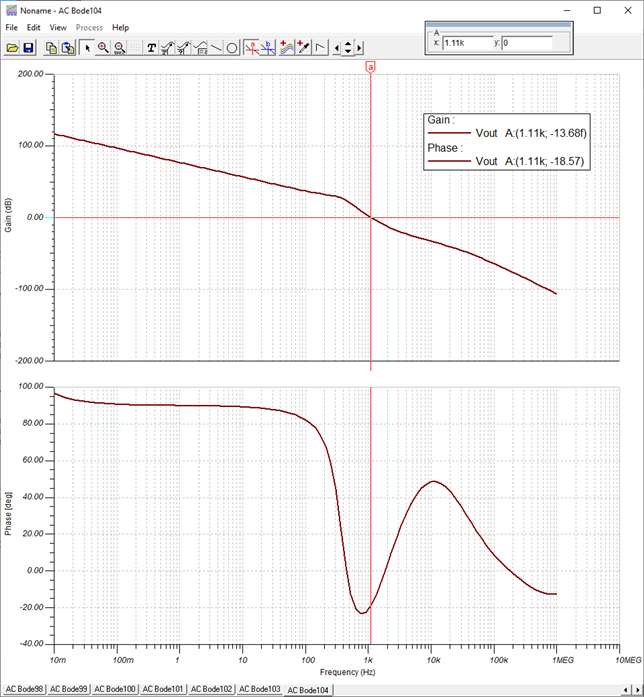Click the eyedropper with plus icon
This screenshot has width=644, height=697.
coord(303,48)
